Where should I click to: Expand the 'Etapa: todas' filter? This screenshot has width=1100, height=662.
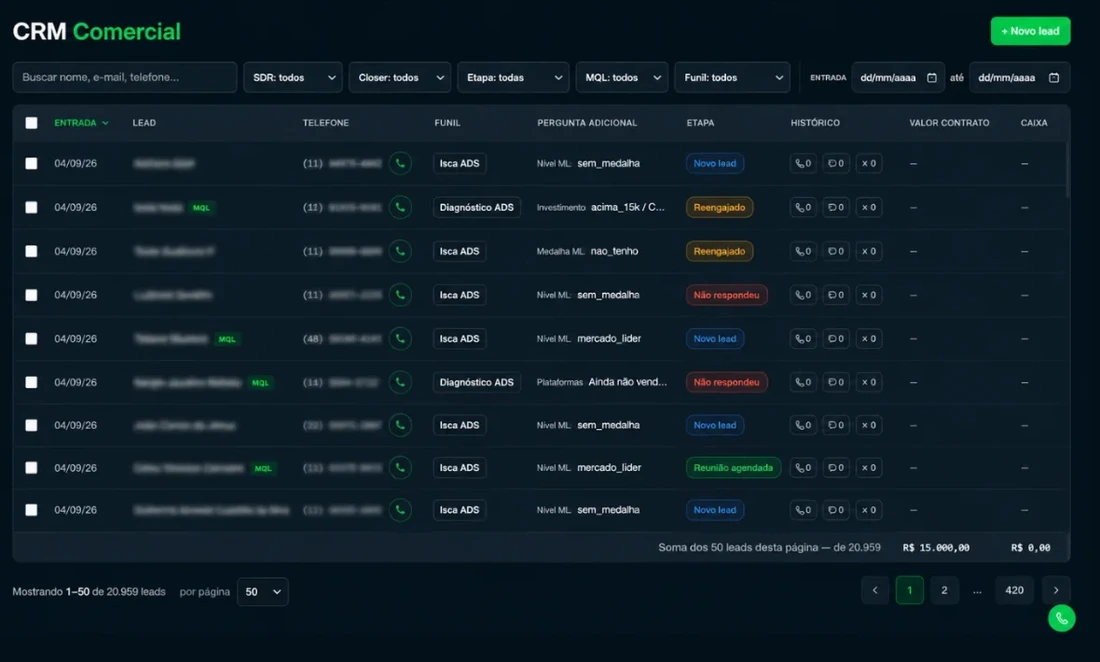pos(514,78)
